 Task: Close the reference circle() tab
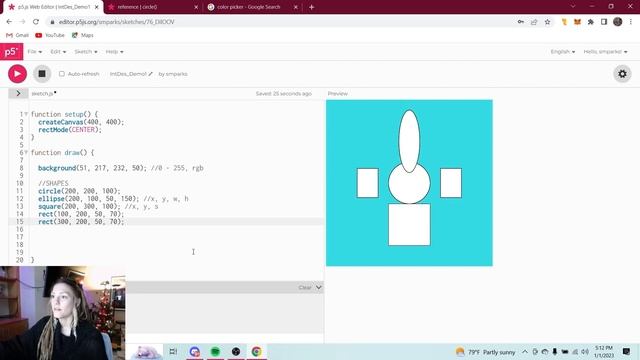pos(196,7)
